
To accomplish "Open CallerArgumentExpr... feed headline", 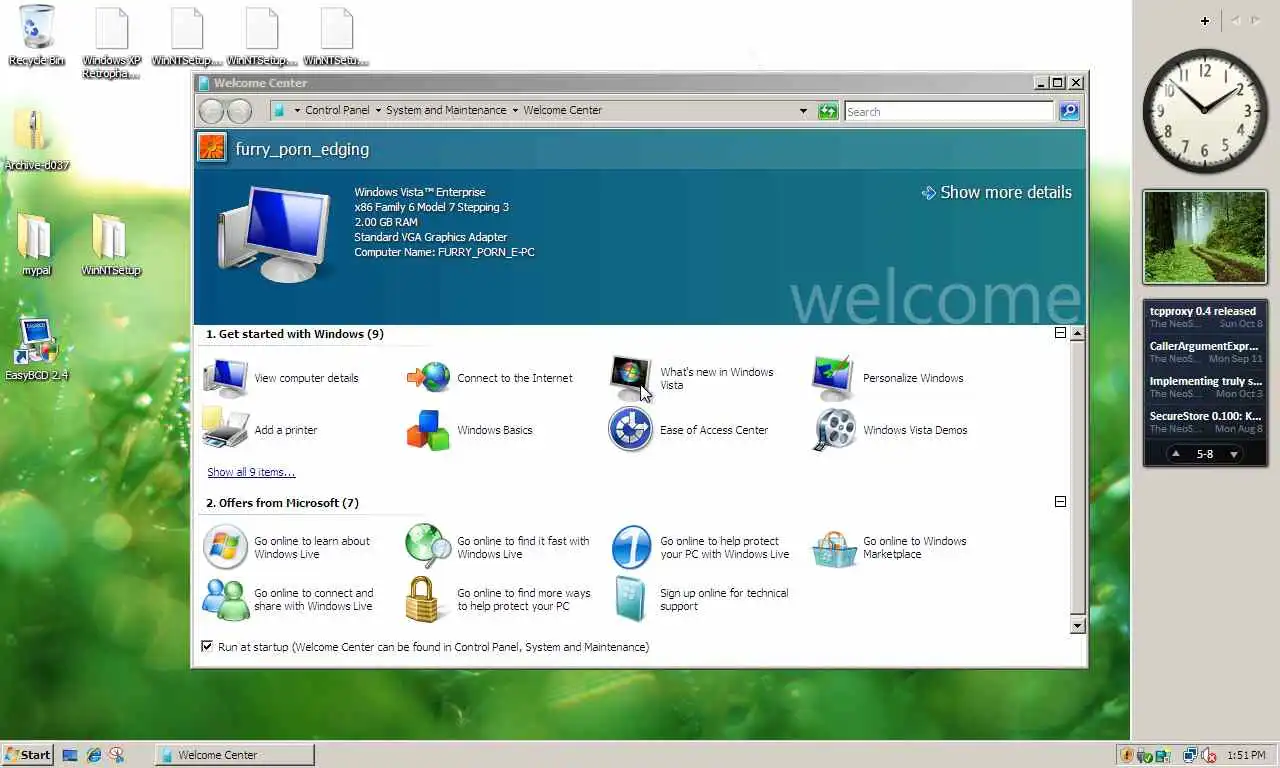I will [1205, 351].
